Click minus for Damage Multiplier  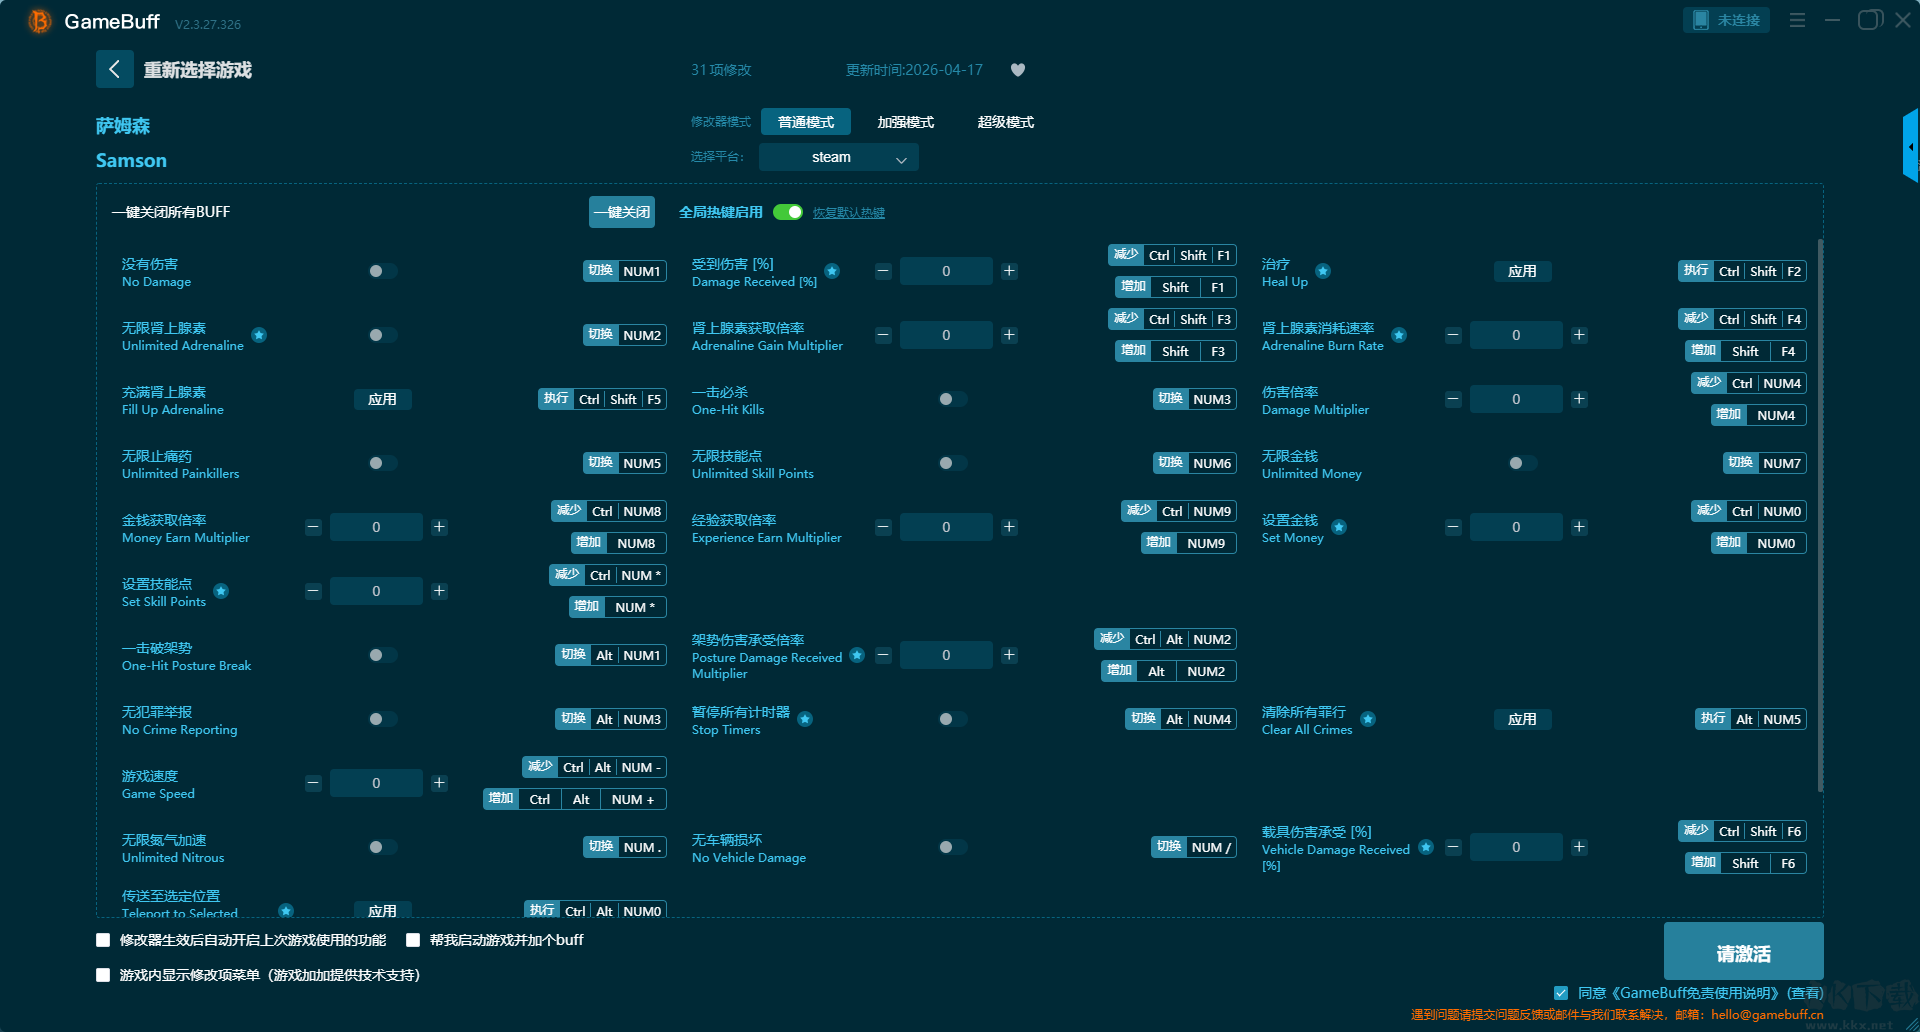point(1453,399)
